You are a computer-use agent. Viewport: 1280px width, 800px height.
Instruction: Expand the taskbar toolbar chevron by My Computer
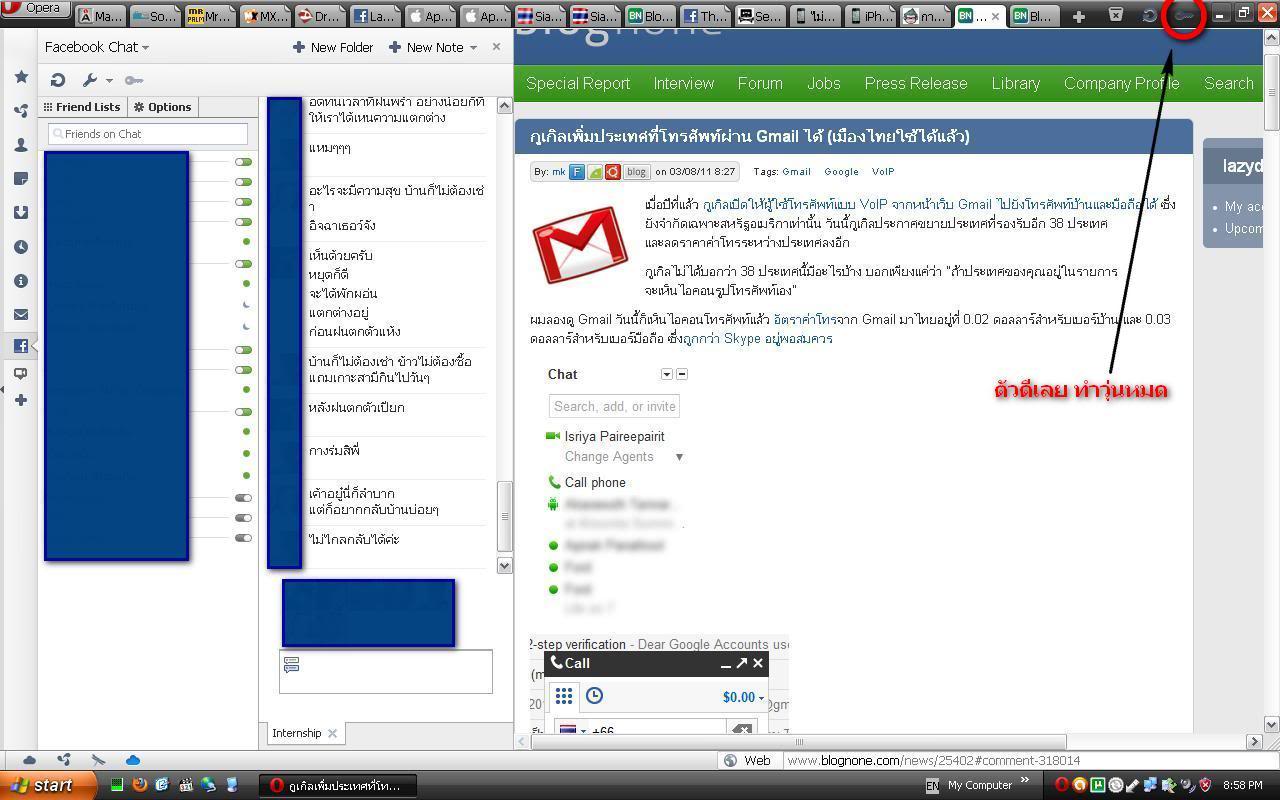pos(1025,781)
